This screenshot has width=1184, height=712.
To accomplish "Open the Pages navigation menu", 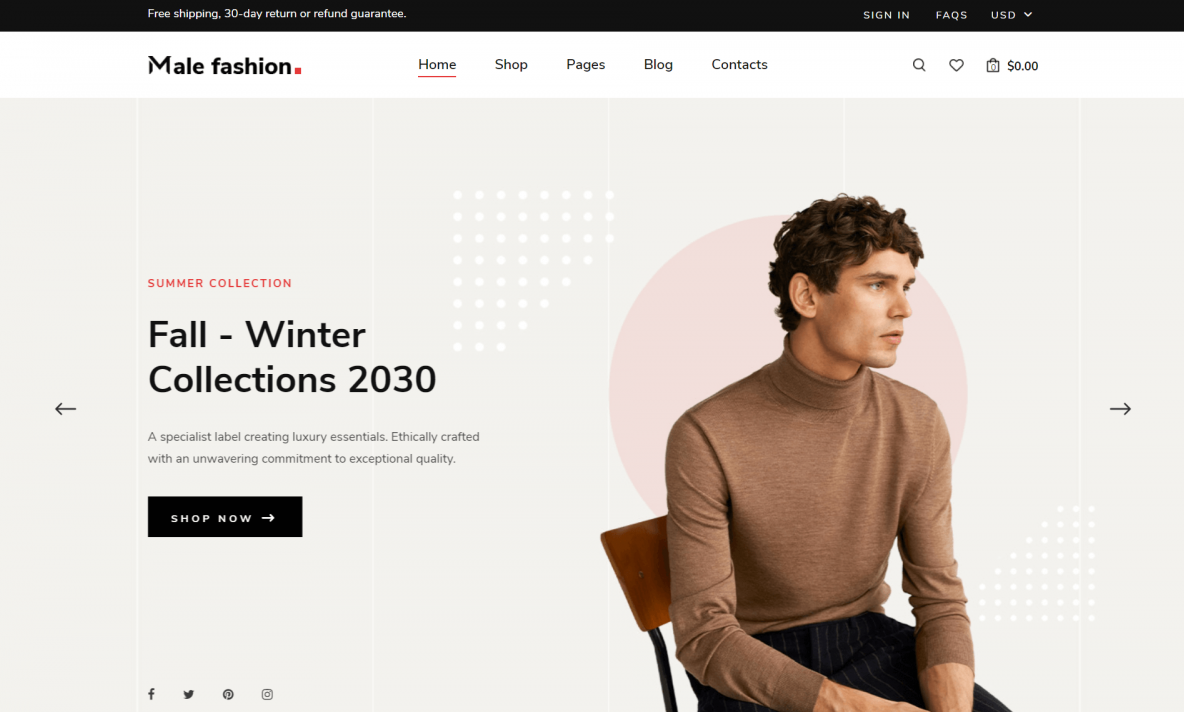I will [585, 65].
